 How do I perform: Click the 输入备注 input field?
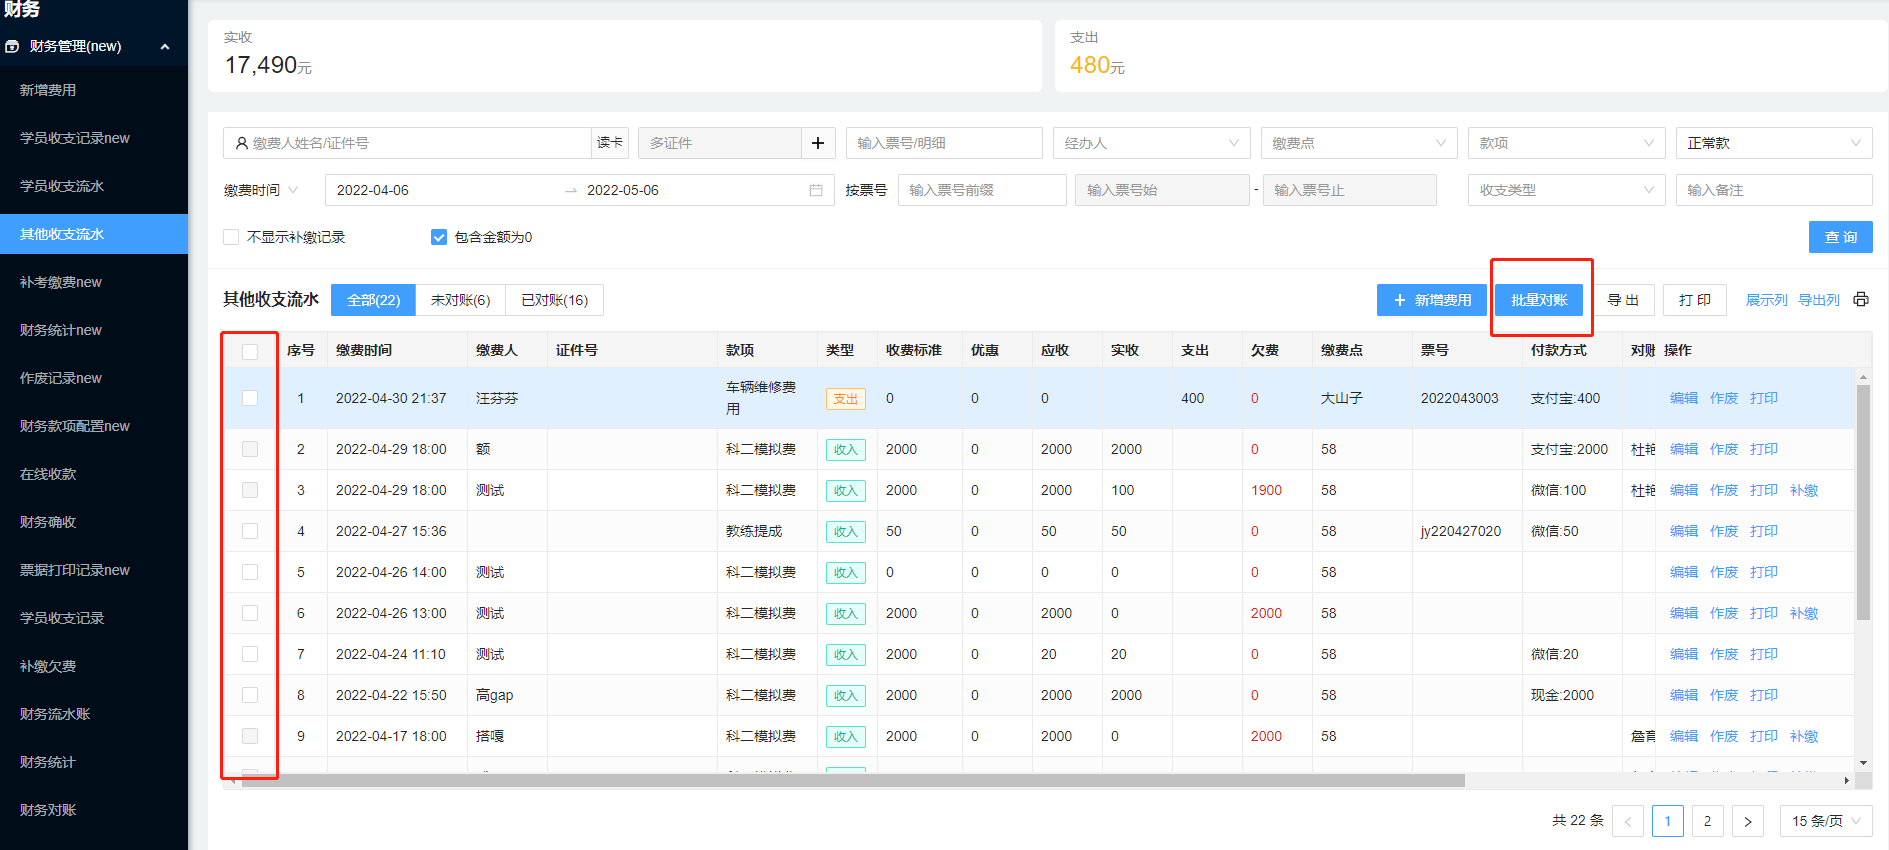(x=1773, y=190)
